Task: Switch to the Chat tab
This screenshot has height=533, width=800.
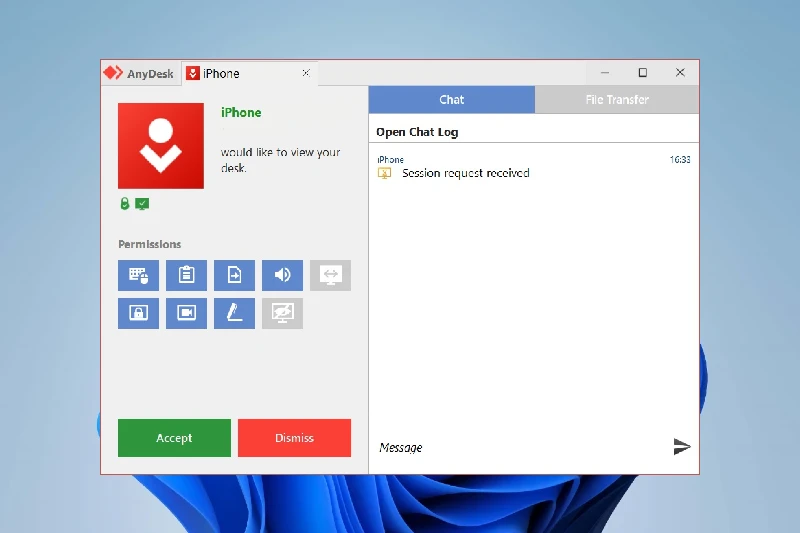Action: point(452,99)
